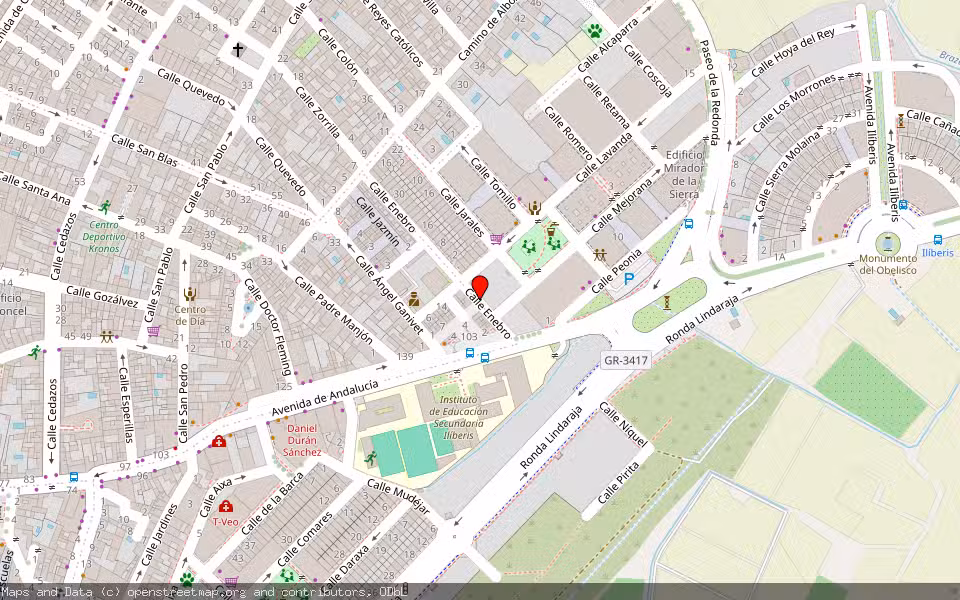960x600 pixels.
Task: Click the T-Veo red medical icon
Action: point(226,505)
